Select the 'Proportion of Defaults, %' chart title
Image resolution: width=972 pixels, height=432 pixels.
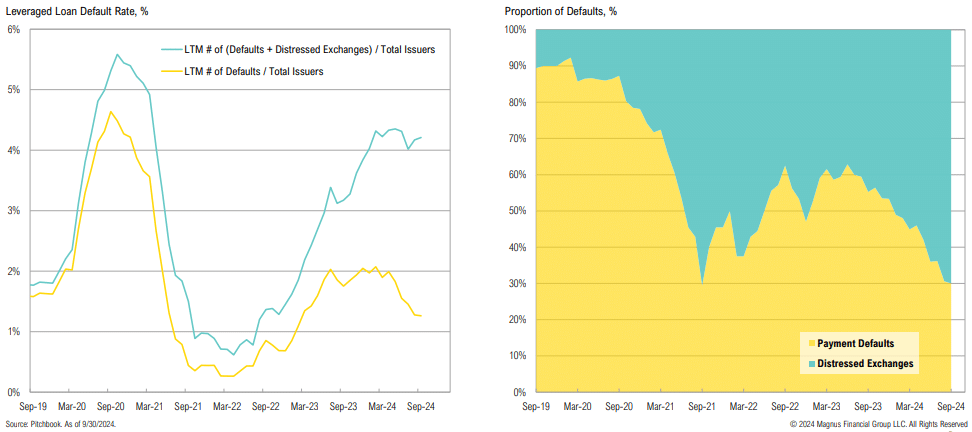pos(561,11)
